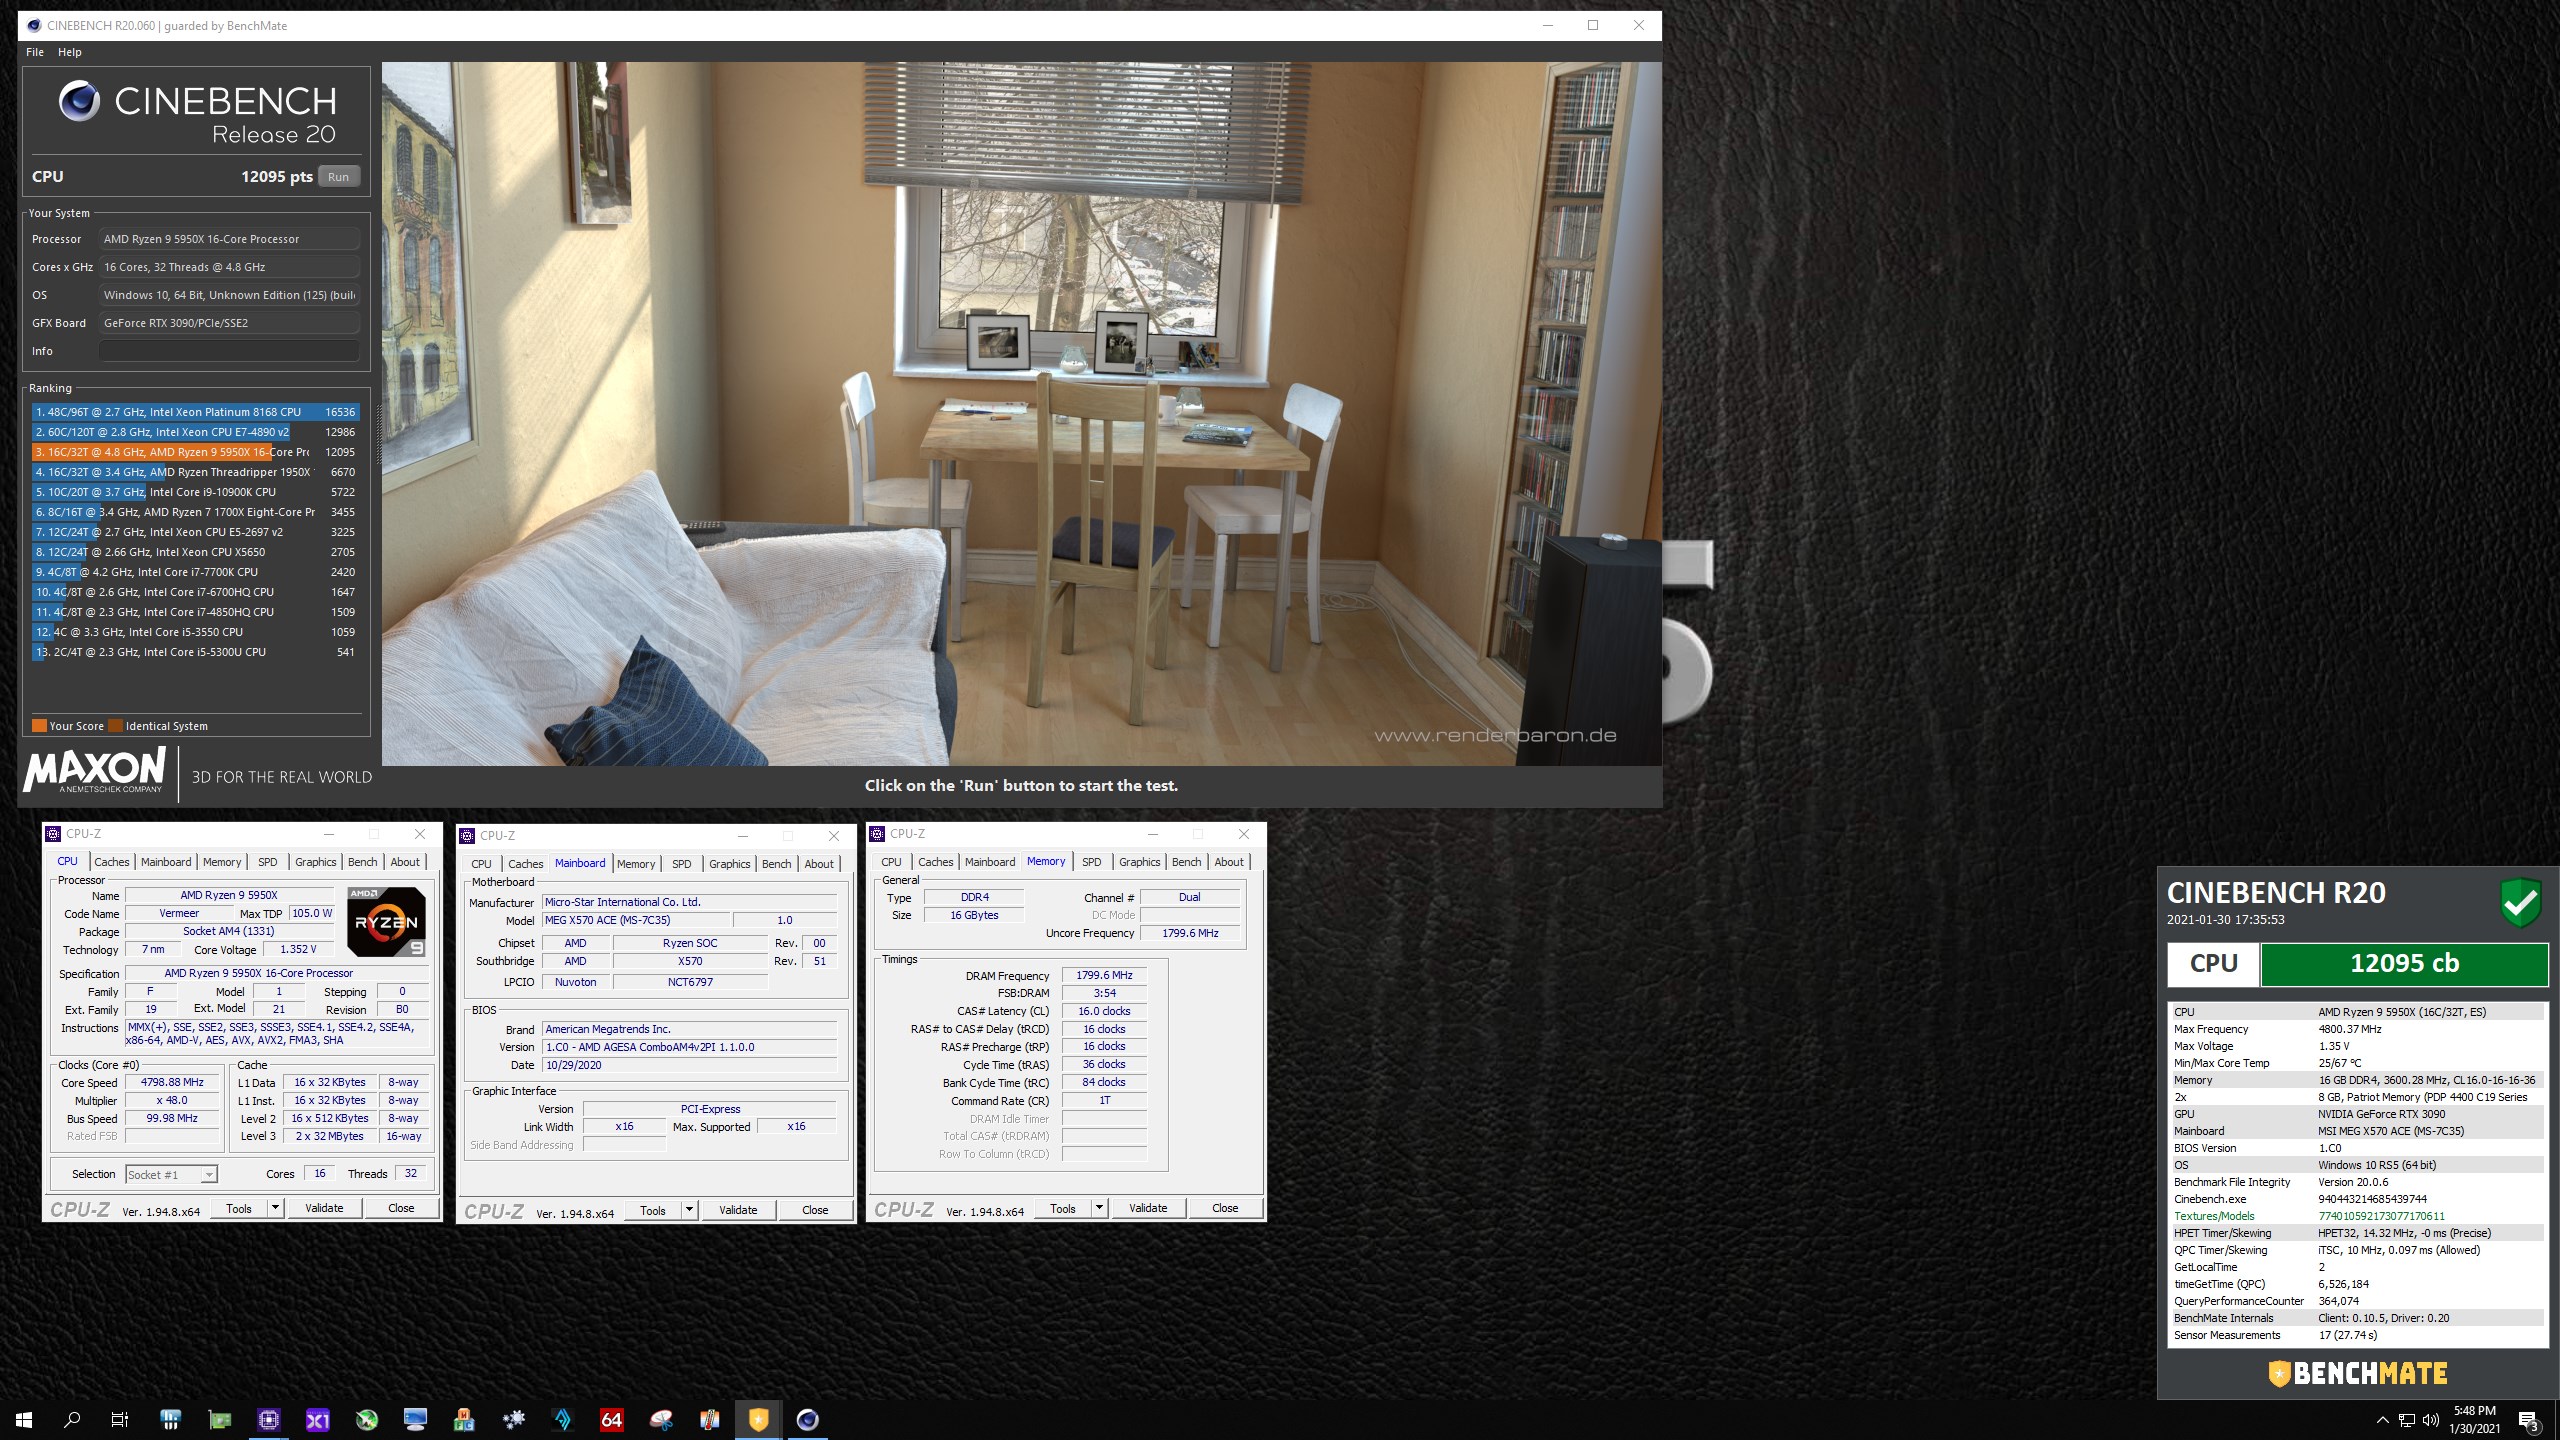Image resolution: width=2560 pixels, height=1440 pixels.
Task: Click the speaker volume tray icon
Action: click(x=2431, y=1420)
